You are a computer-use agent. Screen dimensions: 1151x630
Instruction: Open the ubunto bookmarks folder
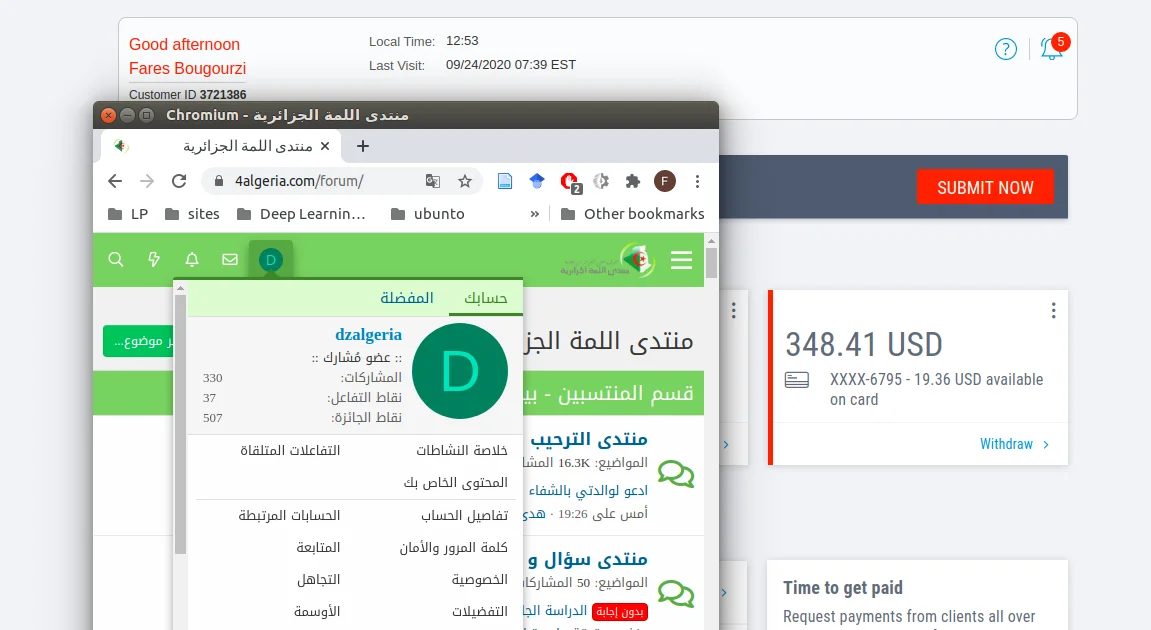[428, 213]
